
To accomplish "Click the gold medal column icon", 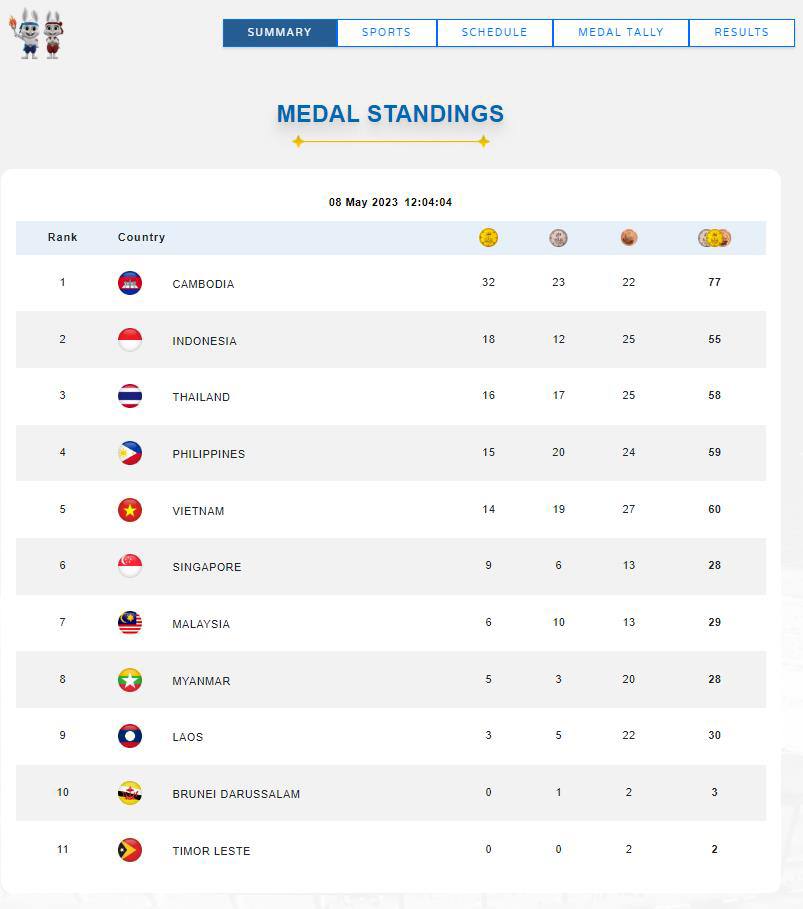I will [x=488, y=238].
